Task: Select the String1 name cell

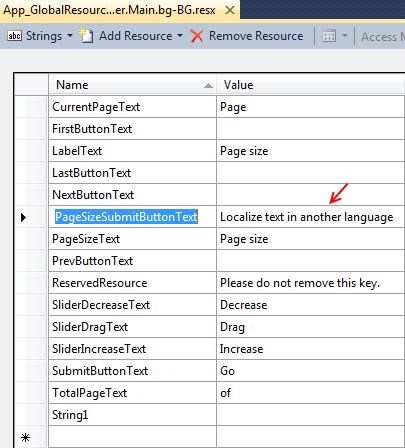Action: (132, 415)
